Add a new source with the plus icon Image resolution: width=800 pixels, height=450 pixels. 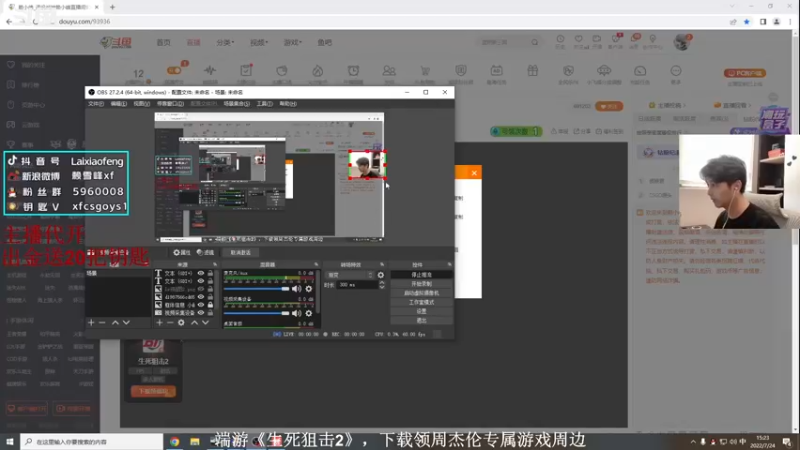click(x=159, y=322)
